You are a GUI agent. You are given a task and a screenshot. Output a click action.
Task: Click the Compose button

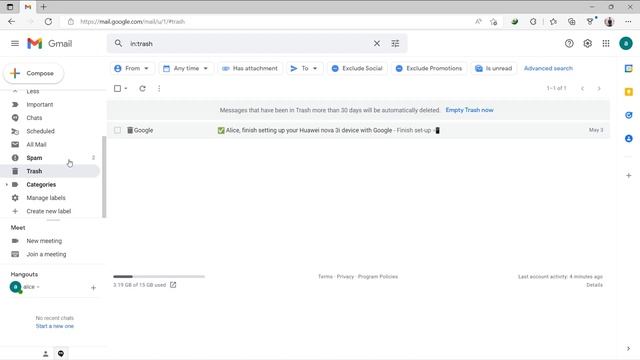pyautogui.click(x=33, y=73)
